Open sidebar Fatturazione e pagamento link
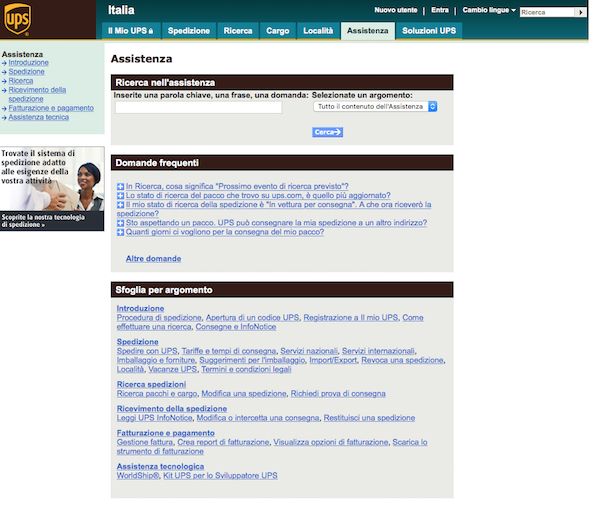 coord(51,108)
